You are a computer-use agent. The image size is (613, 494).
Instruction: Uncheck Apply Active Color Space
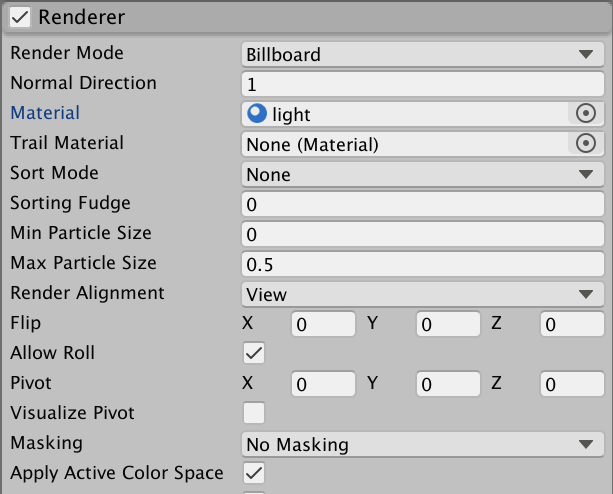(x=254, y=473)
